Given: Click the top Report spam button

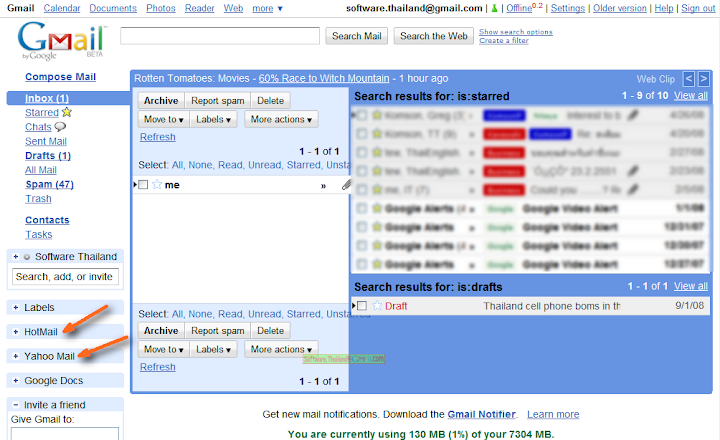Looking at the screenshot, I should pos(218,101).
